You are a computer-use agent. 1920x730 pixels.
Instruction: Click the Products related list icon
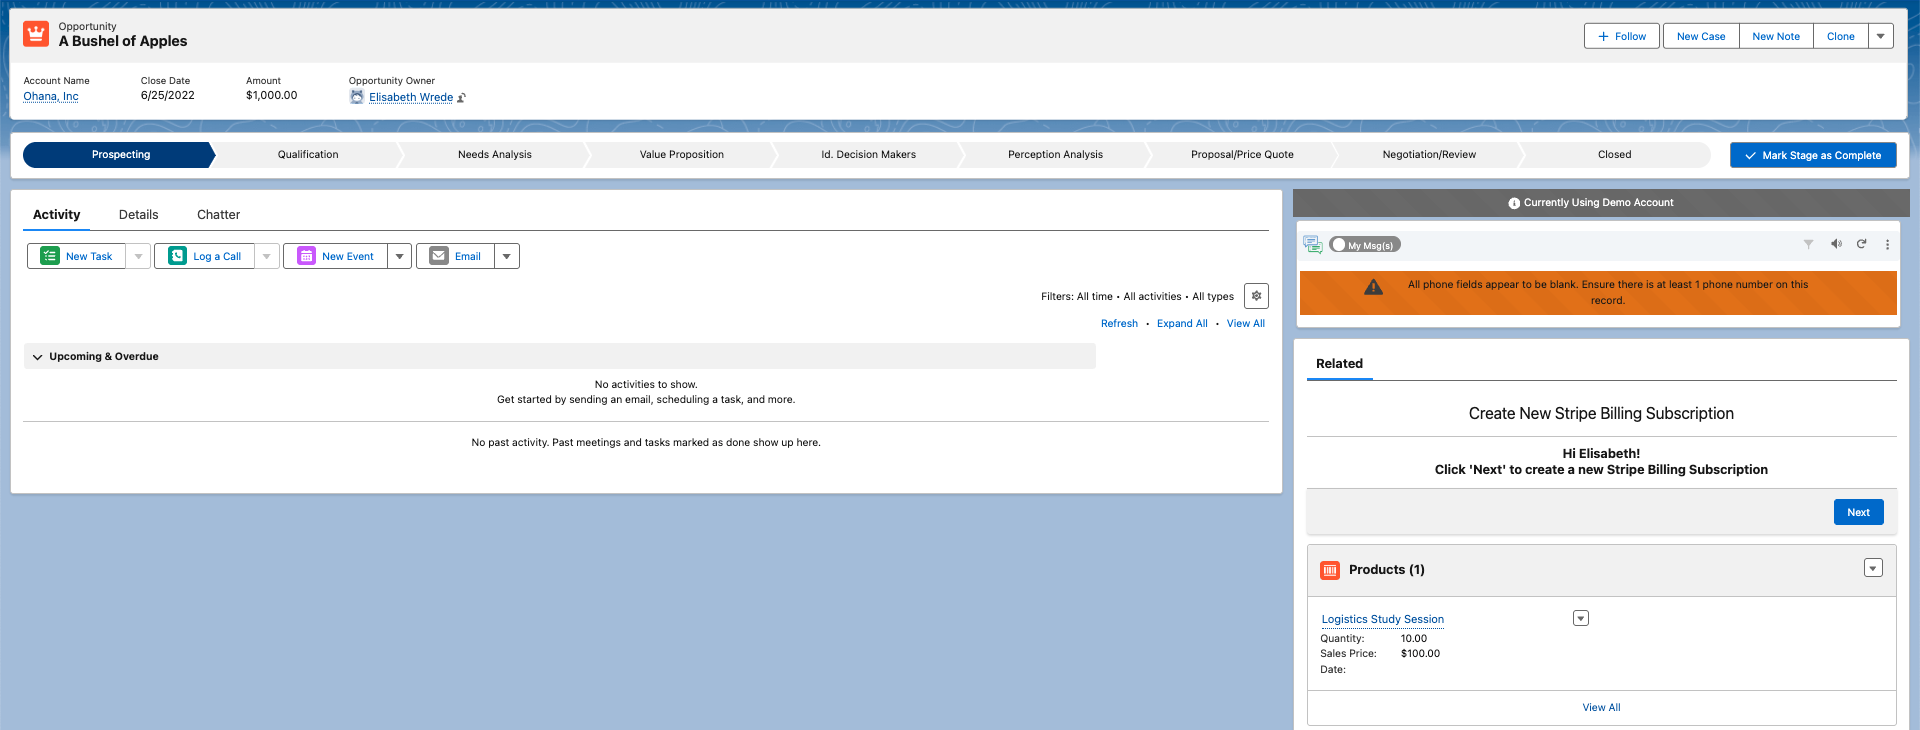[1330, 570]
